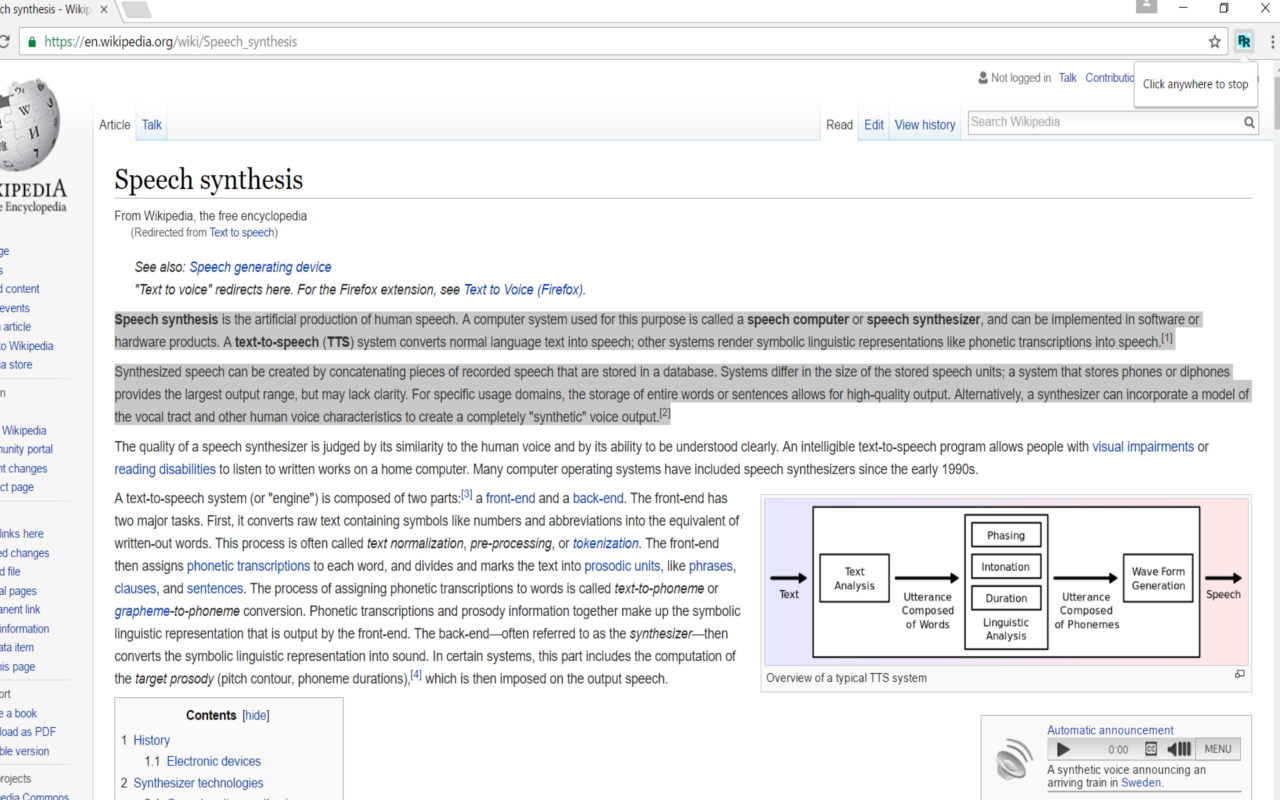Go to History section in Contents
This screenshot has height=800, width=1280.
152,741
